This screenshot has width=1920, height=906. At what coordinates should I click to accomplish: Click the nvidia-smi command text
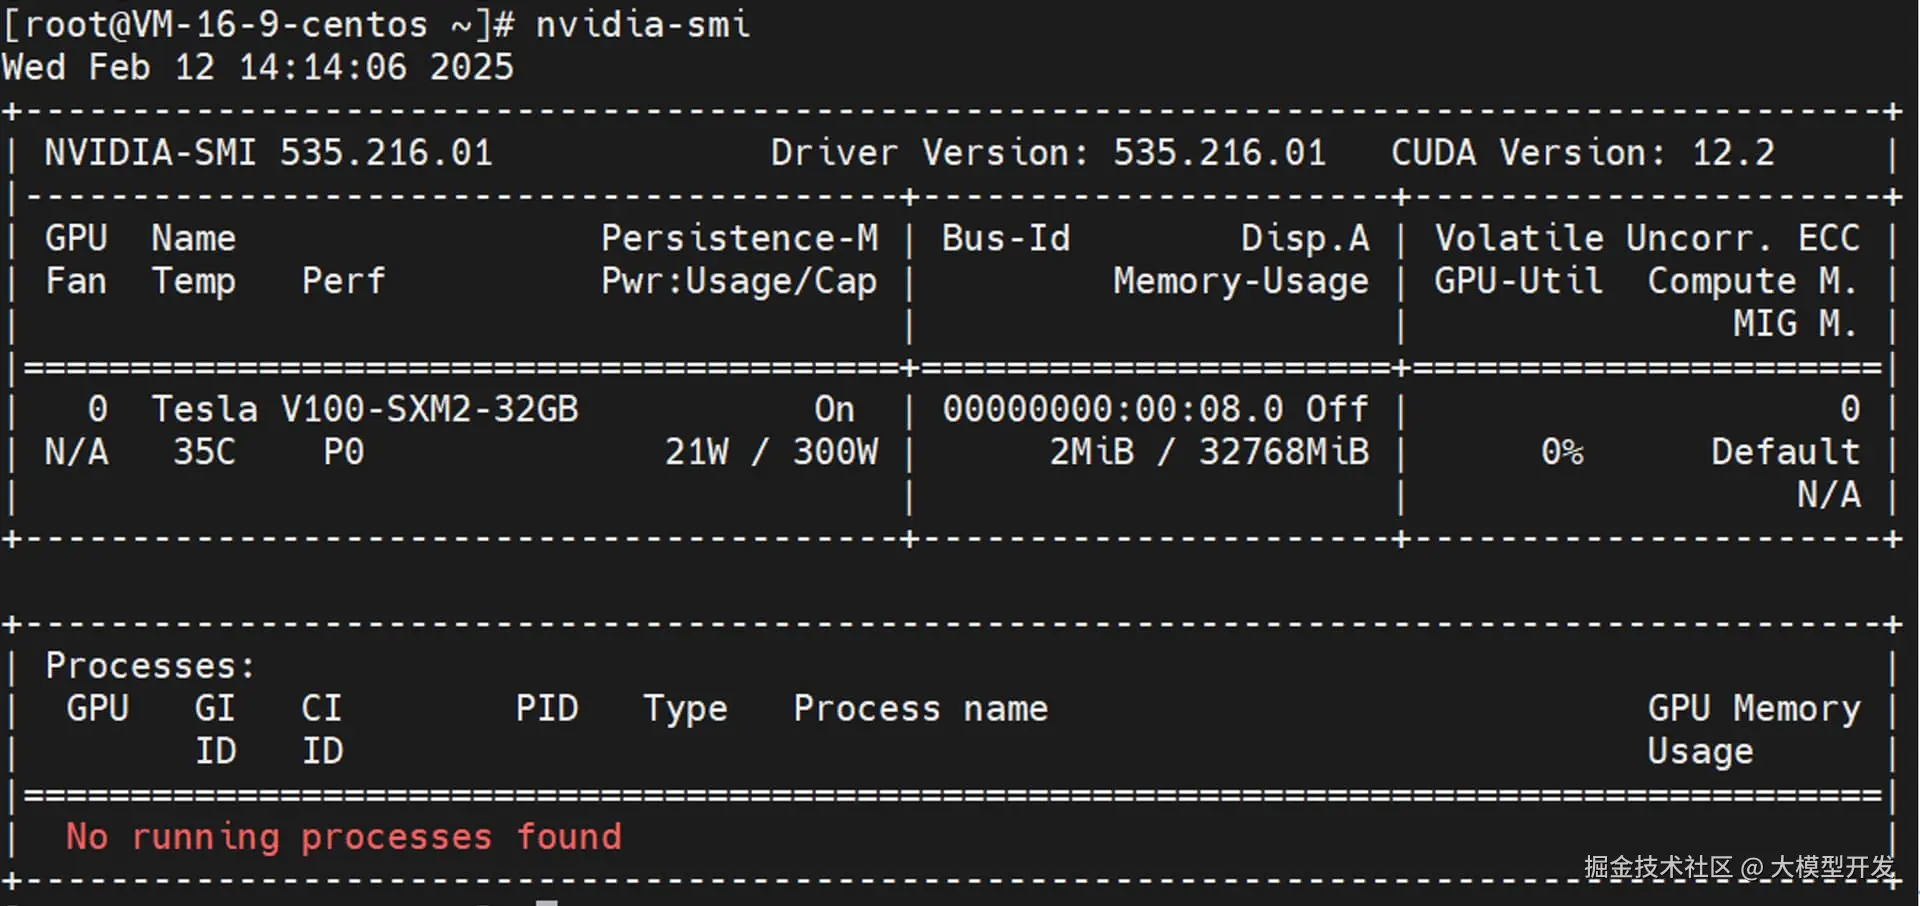tap(642, 24)
